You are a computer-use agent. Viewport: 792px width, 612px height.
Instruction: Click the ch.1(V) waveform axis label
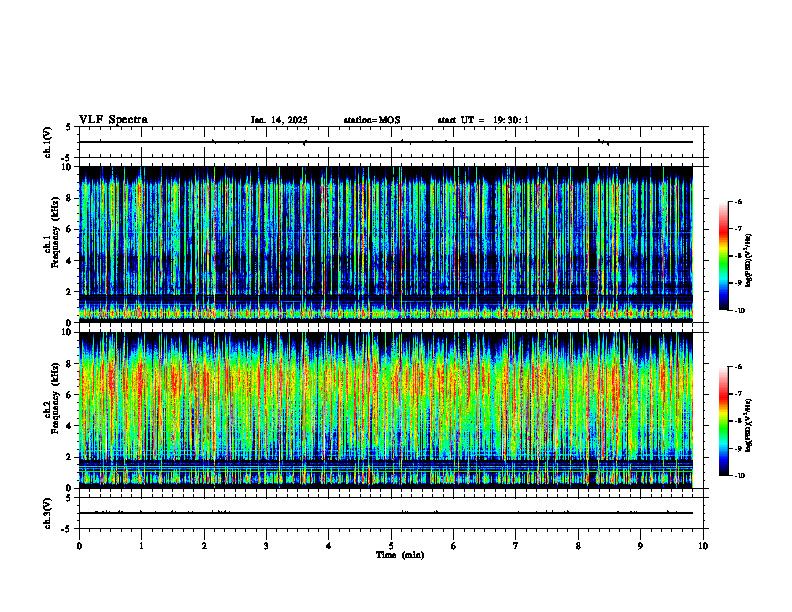48,142
